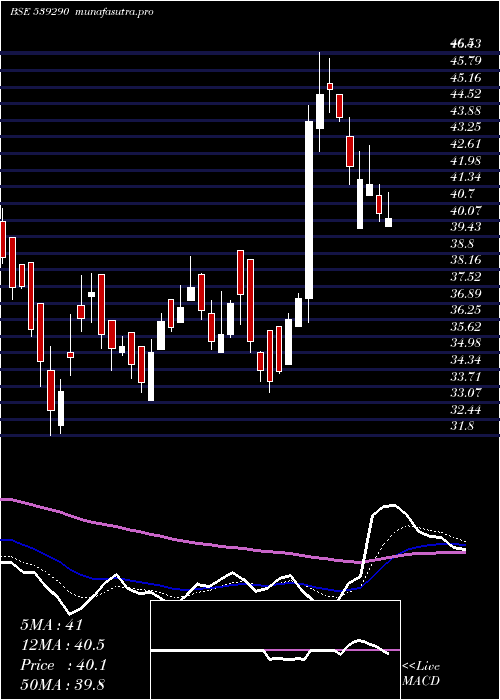Select the 43.88 price axis label
This screenshot has height=700, width=500.
pos(466,110)
